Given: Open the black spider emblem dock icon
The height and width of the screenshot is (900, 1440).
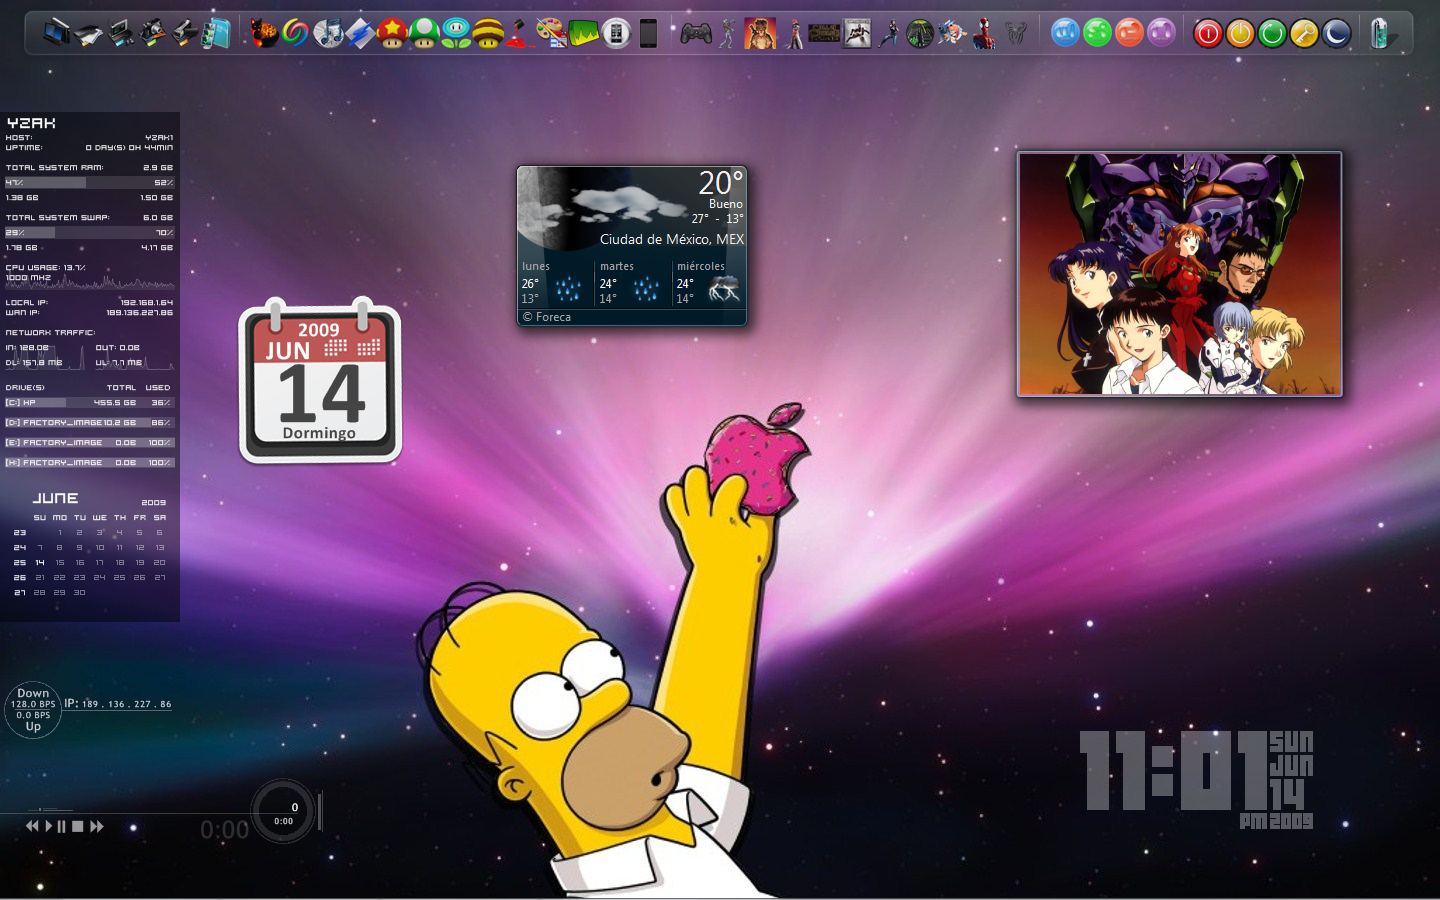Looking at the screenshot, I should 1016,34.
